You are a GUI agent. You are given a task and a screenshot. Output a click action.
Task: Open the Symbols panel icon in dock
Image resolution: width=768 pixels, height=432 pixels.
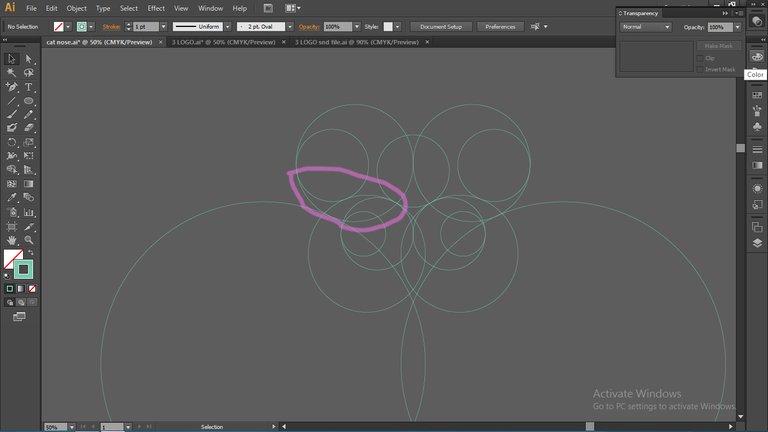[757, 127]
